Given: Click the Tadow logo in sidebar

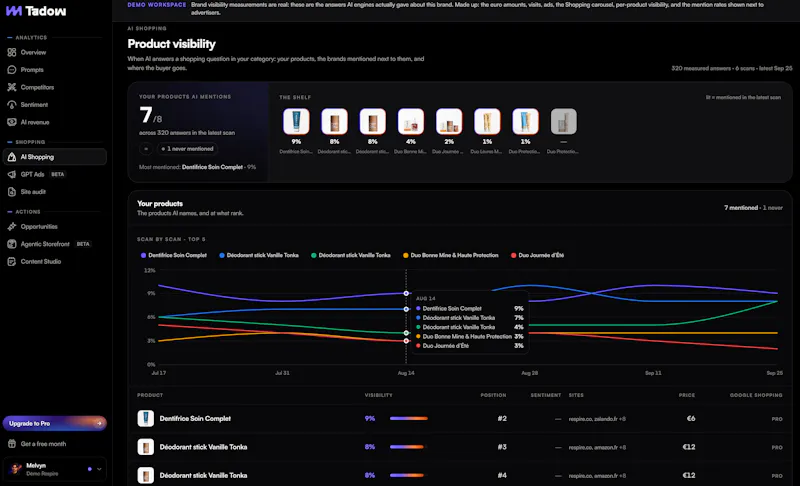Looking at the screenshot, I should pyautogui.click(x=36, y=11).
